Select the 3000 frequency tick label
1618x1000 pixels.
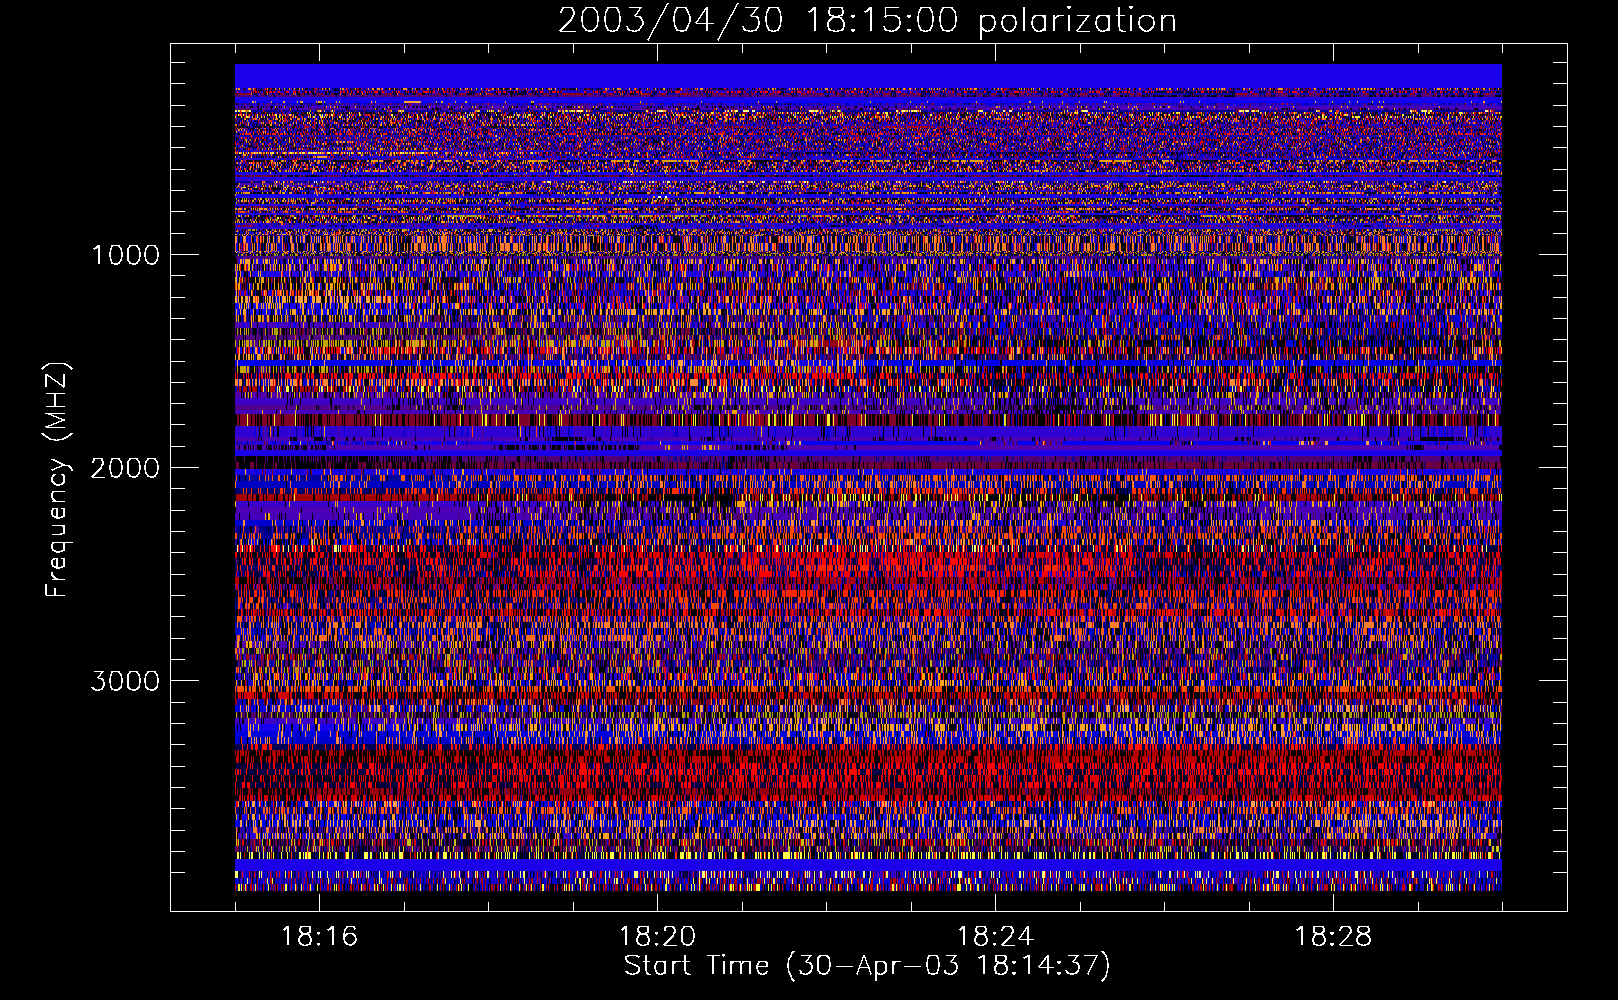125,681
